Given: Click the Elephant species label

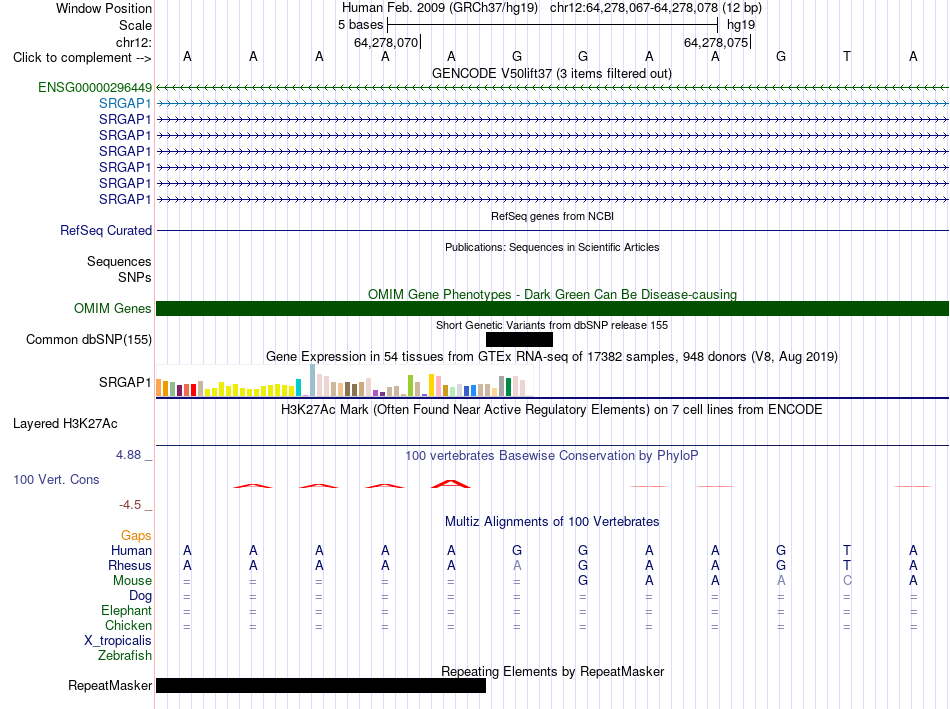Looking at the screenshot, I should 127,610.
